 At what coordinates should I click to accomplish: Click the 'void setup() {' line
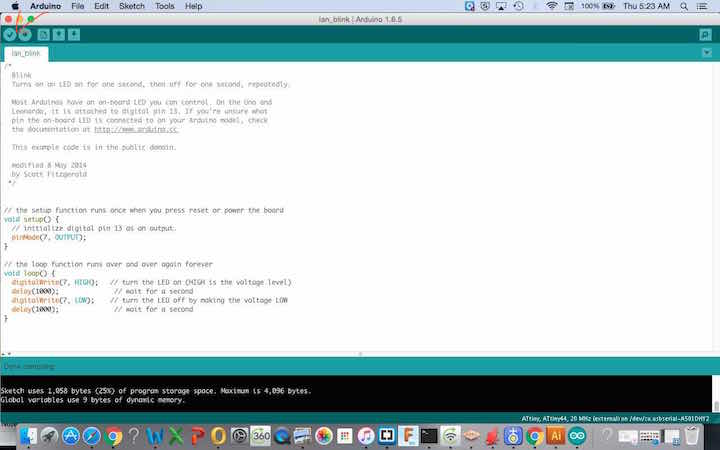pyautogui.click(x=32, y=219)
